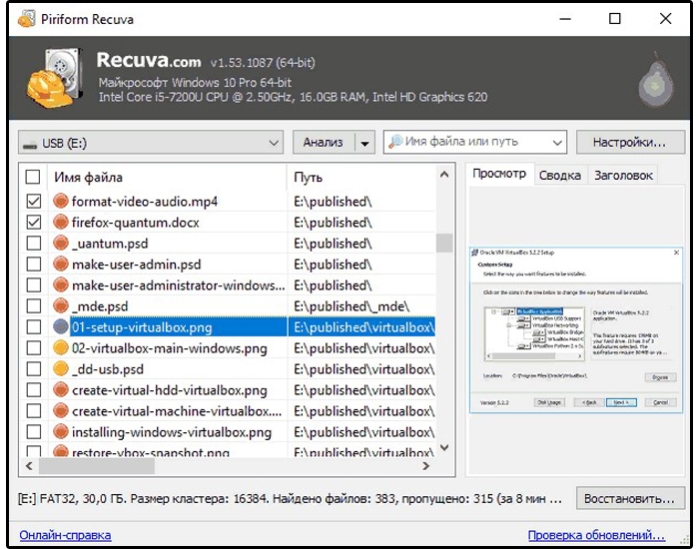The width and height of the screenshot is (699, 549).
Task: Open the USB (E:) drive dropdown
Action: pos(151,143)
